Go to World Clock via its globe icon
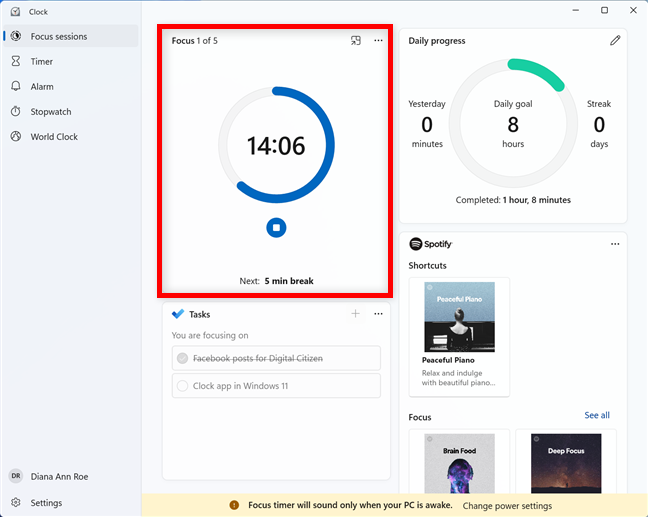 [x=16, y=137]
